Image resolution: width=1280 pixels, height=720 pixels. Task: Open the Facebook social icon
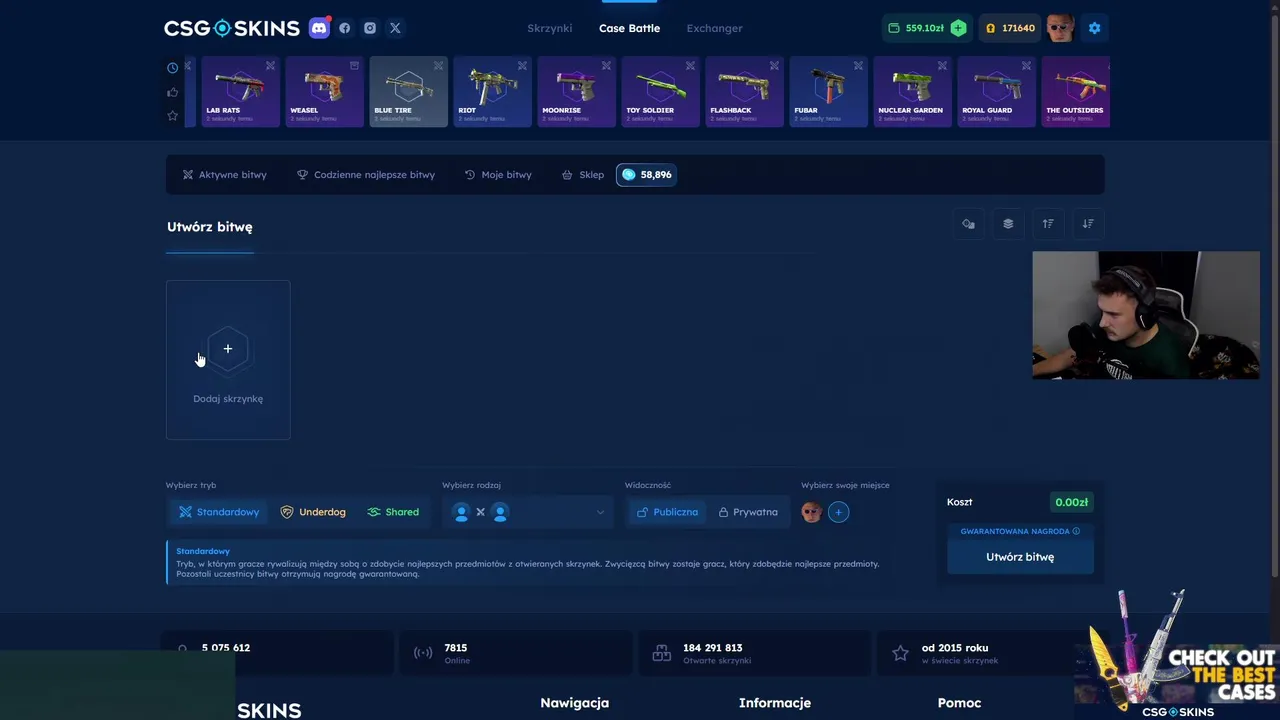(345, 28)
